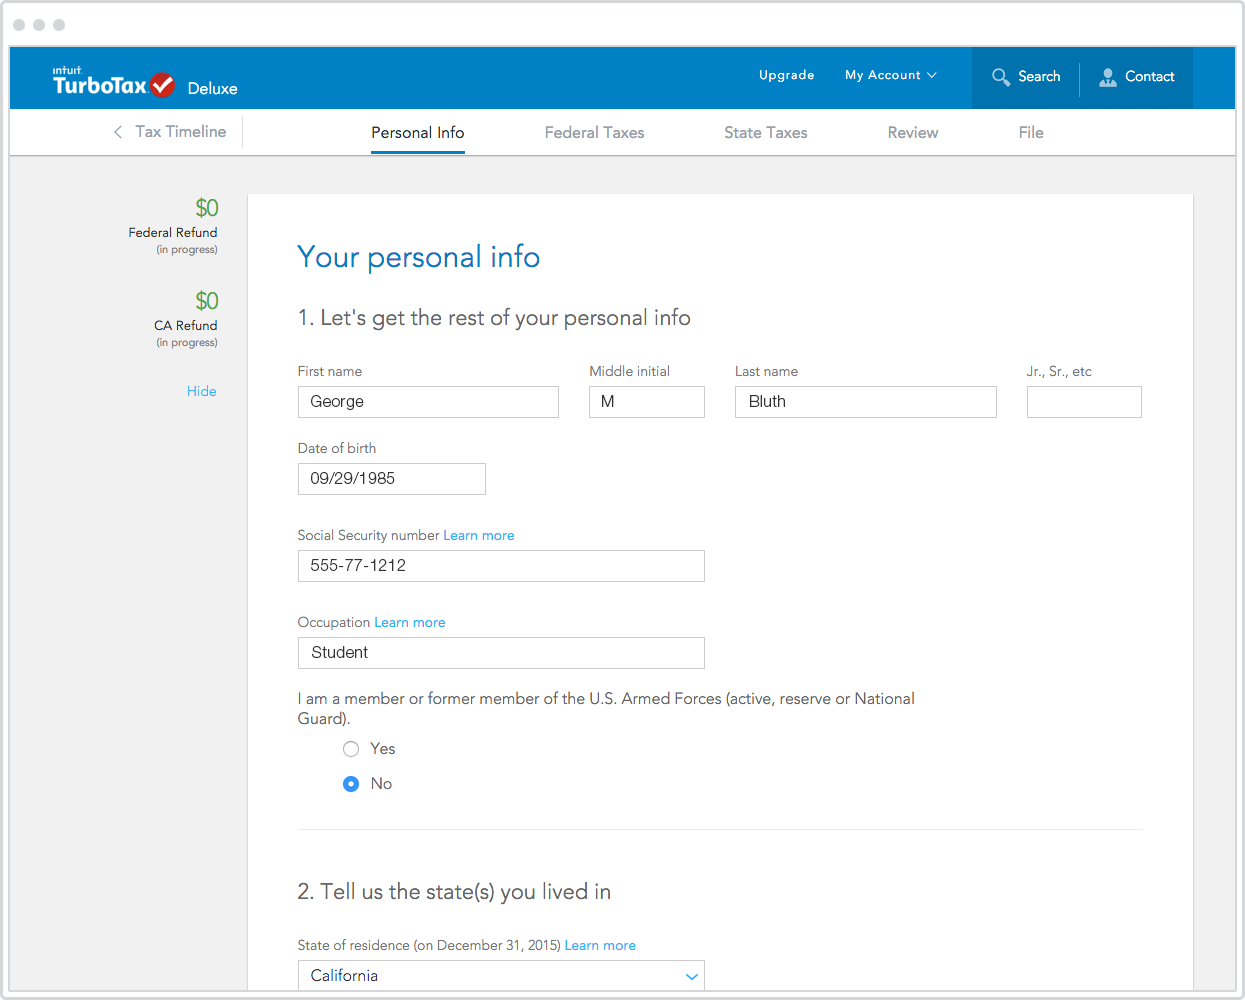Open Learn more for Occupation
1245x1000 pixels.
point(410,623)
